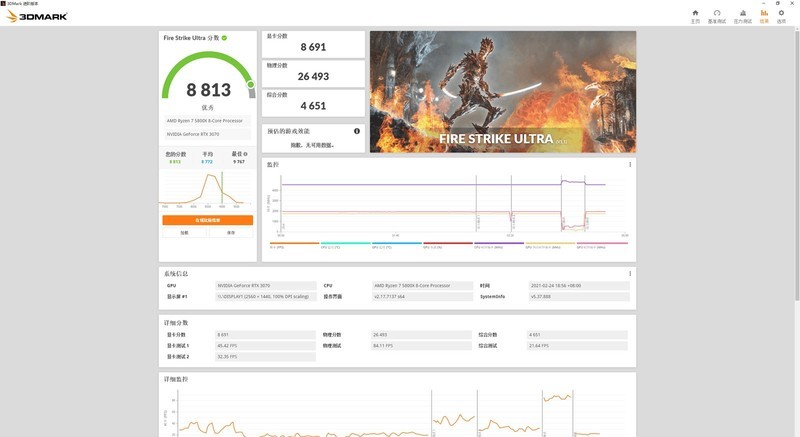Toggle the blue GPU temperature legend
The height and width of the screenshot is (437, 800).
pos(396,245)
